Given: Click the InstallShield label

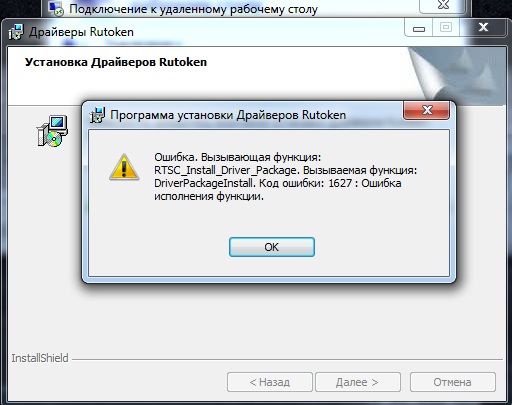Looking at the screenshot, I should (x=40, y=358).
